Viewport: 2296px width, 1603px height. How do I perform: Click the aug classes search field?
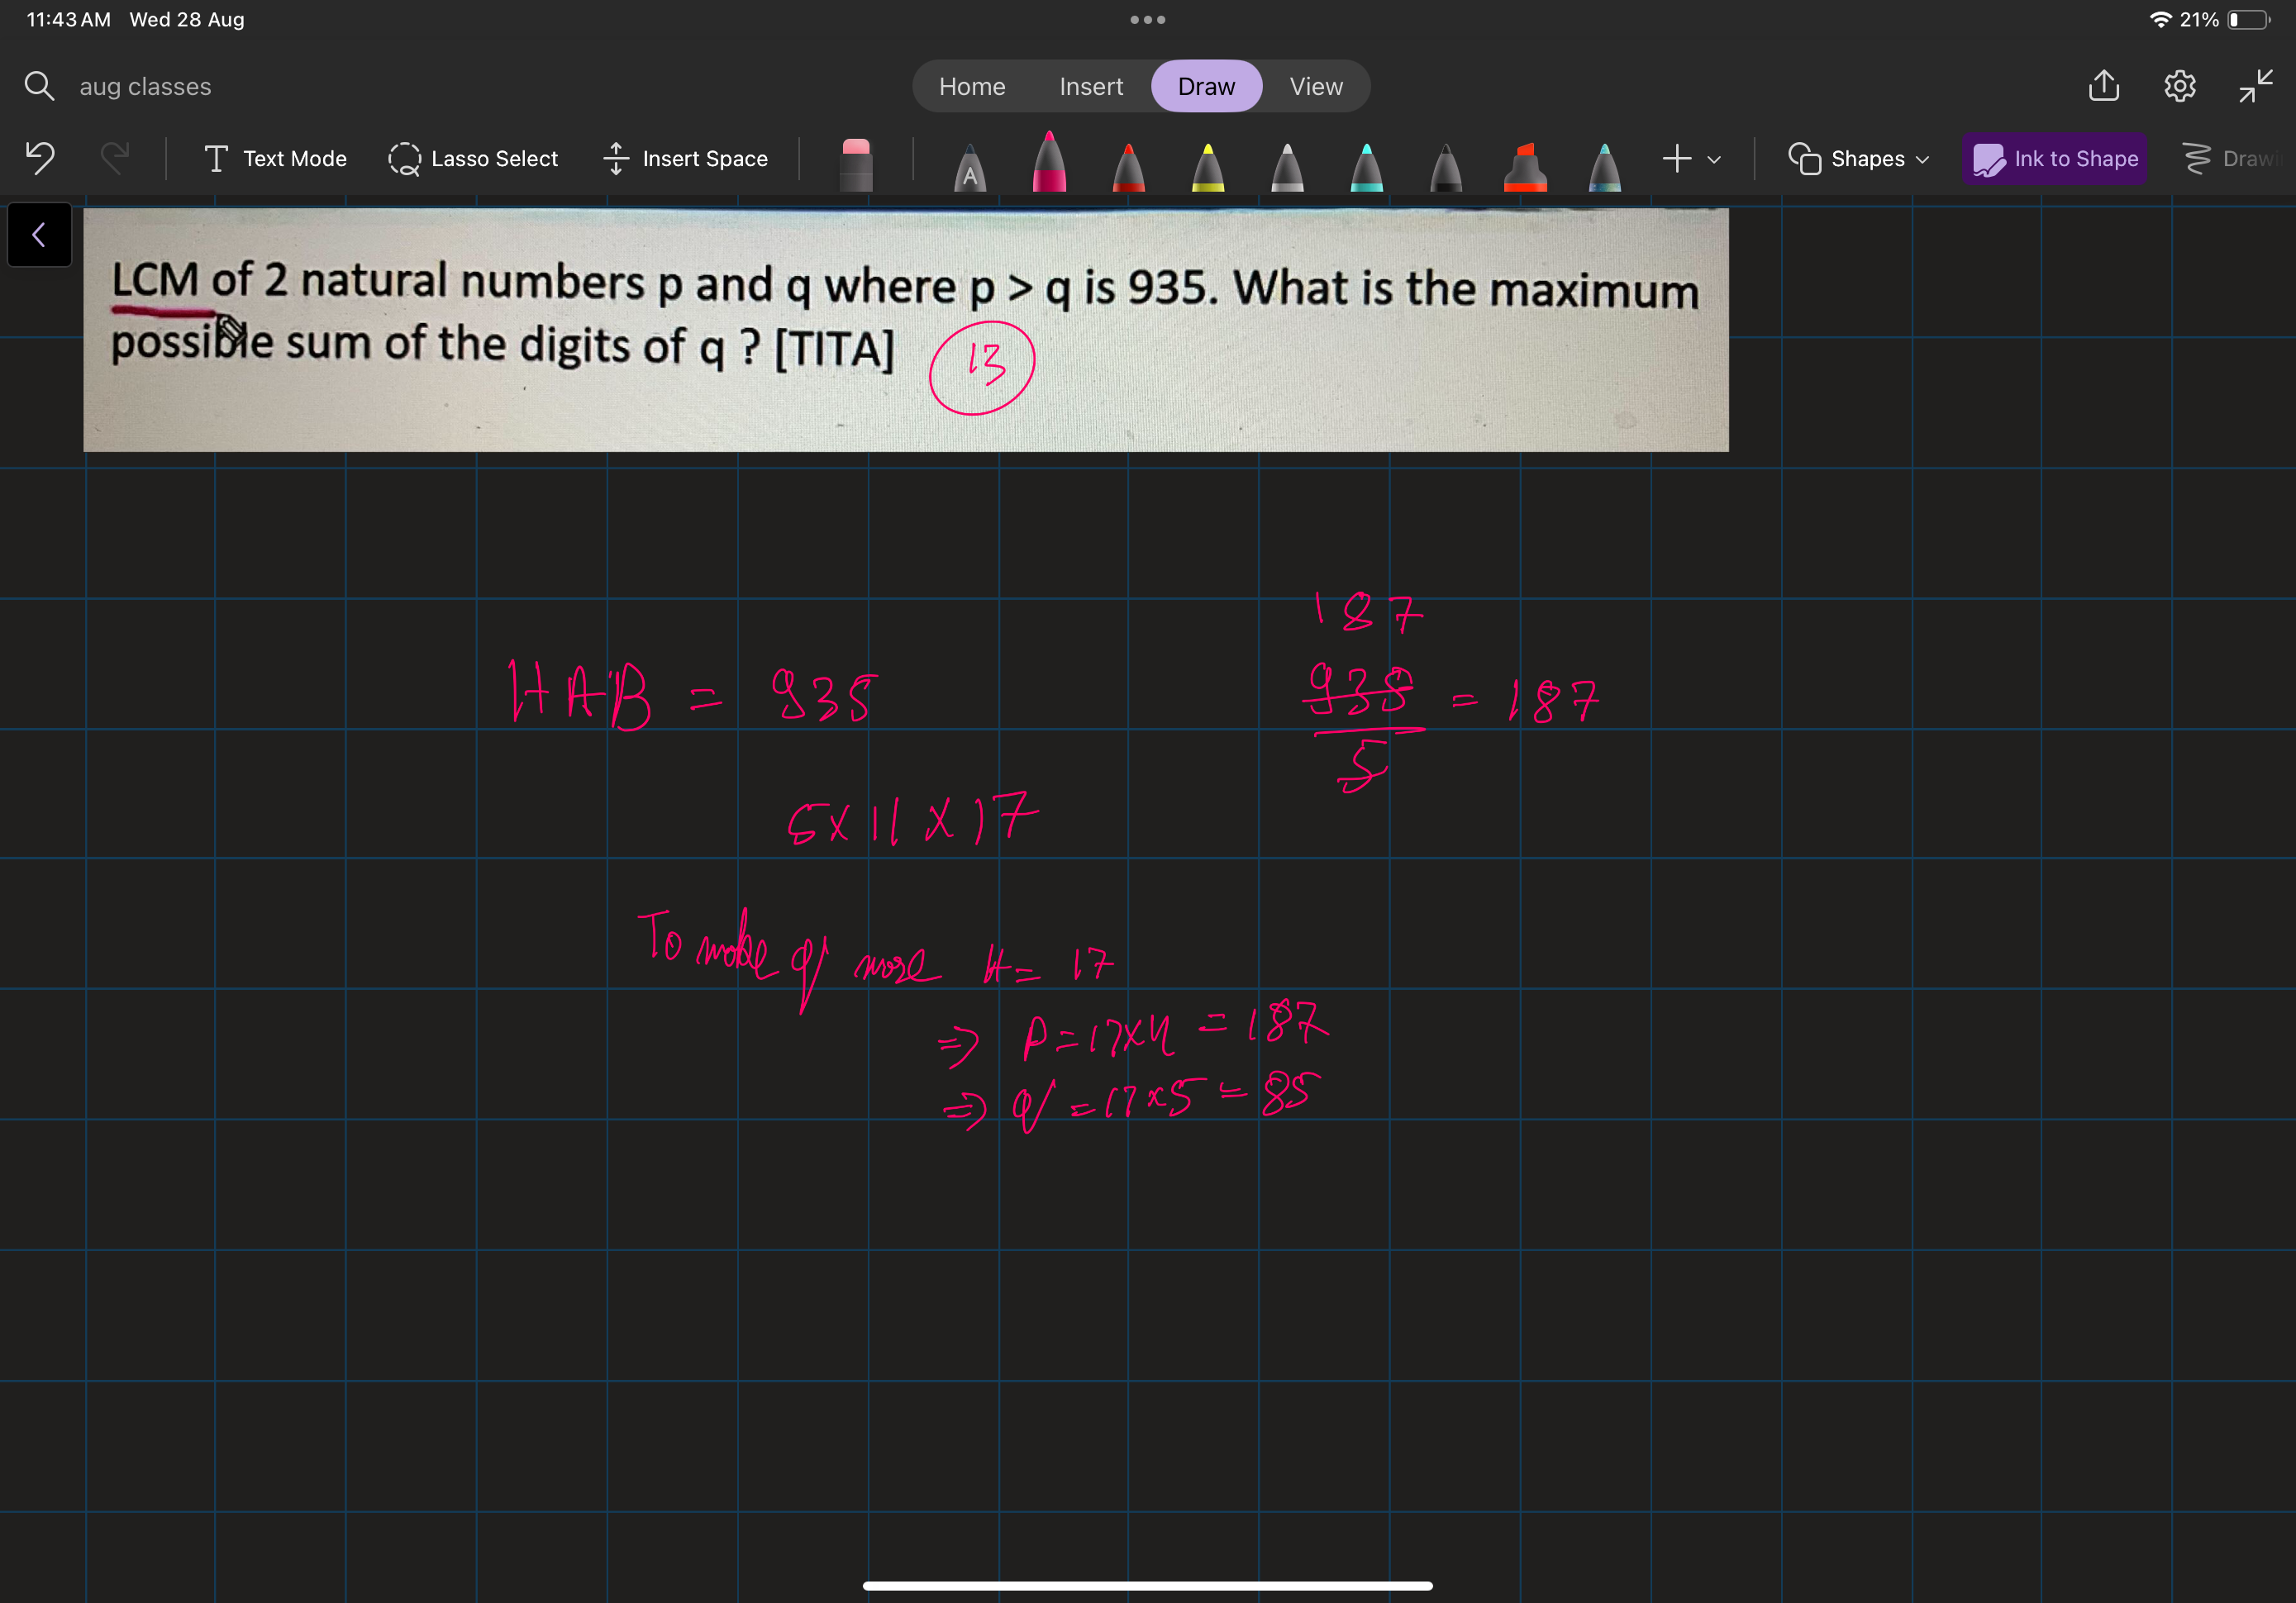point(145,87)
